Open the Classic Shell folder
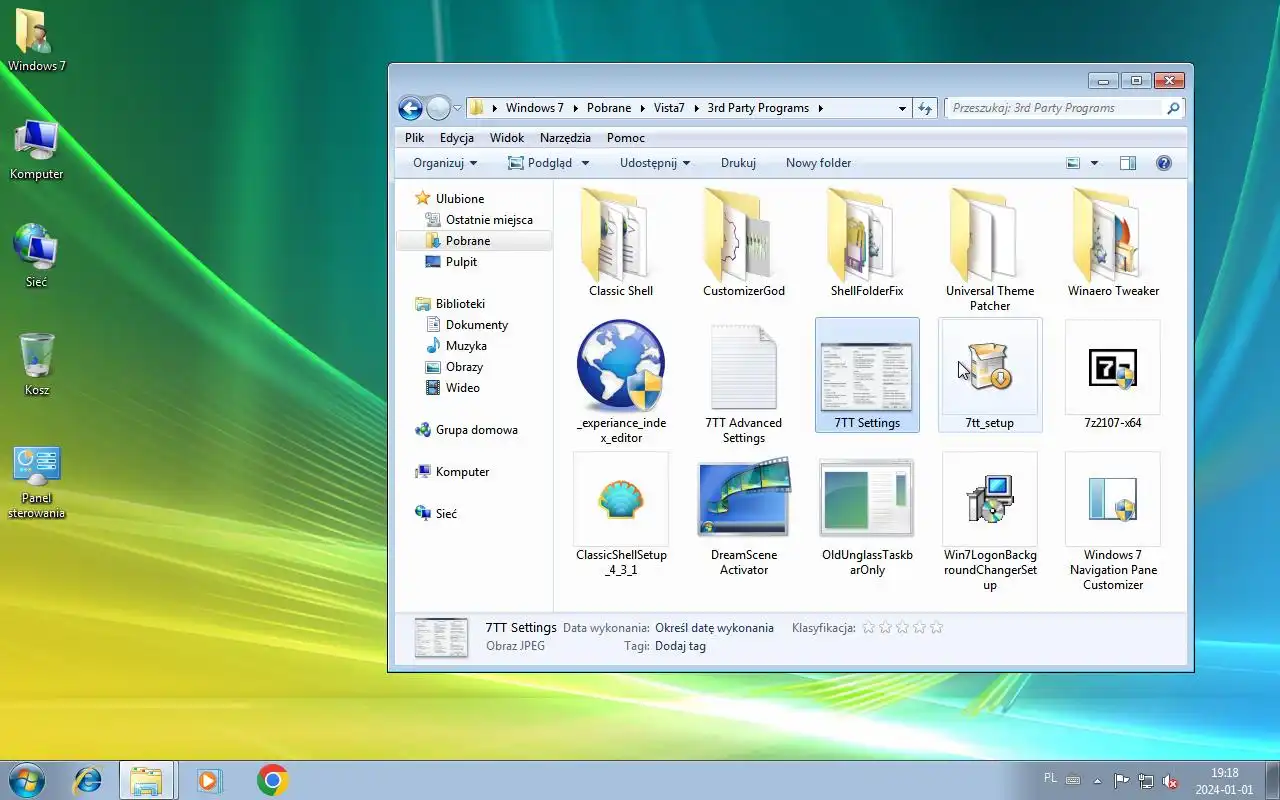Image resolution: width=1280 pixels, height=800 pixels. pyautogui.click(x=620, y=242)
